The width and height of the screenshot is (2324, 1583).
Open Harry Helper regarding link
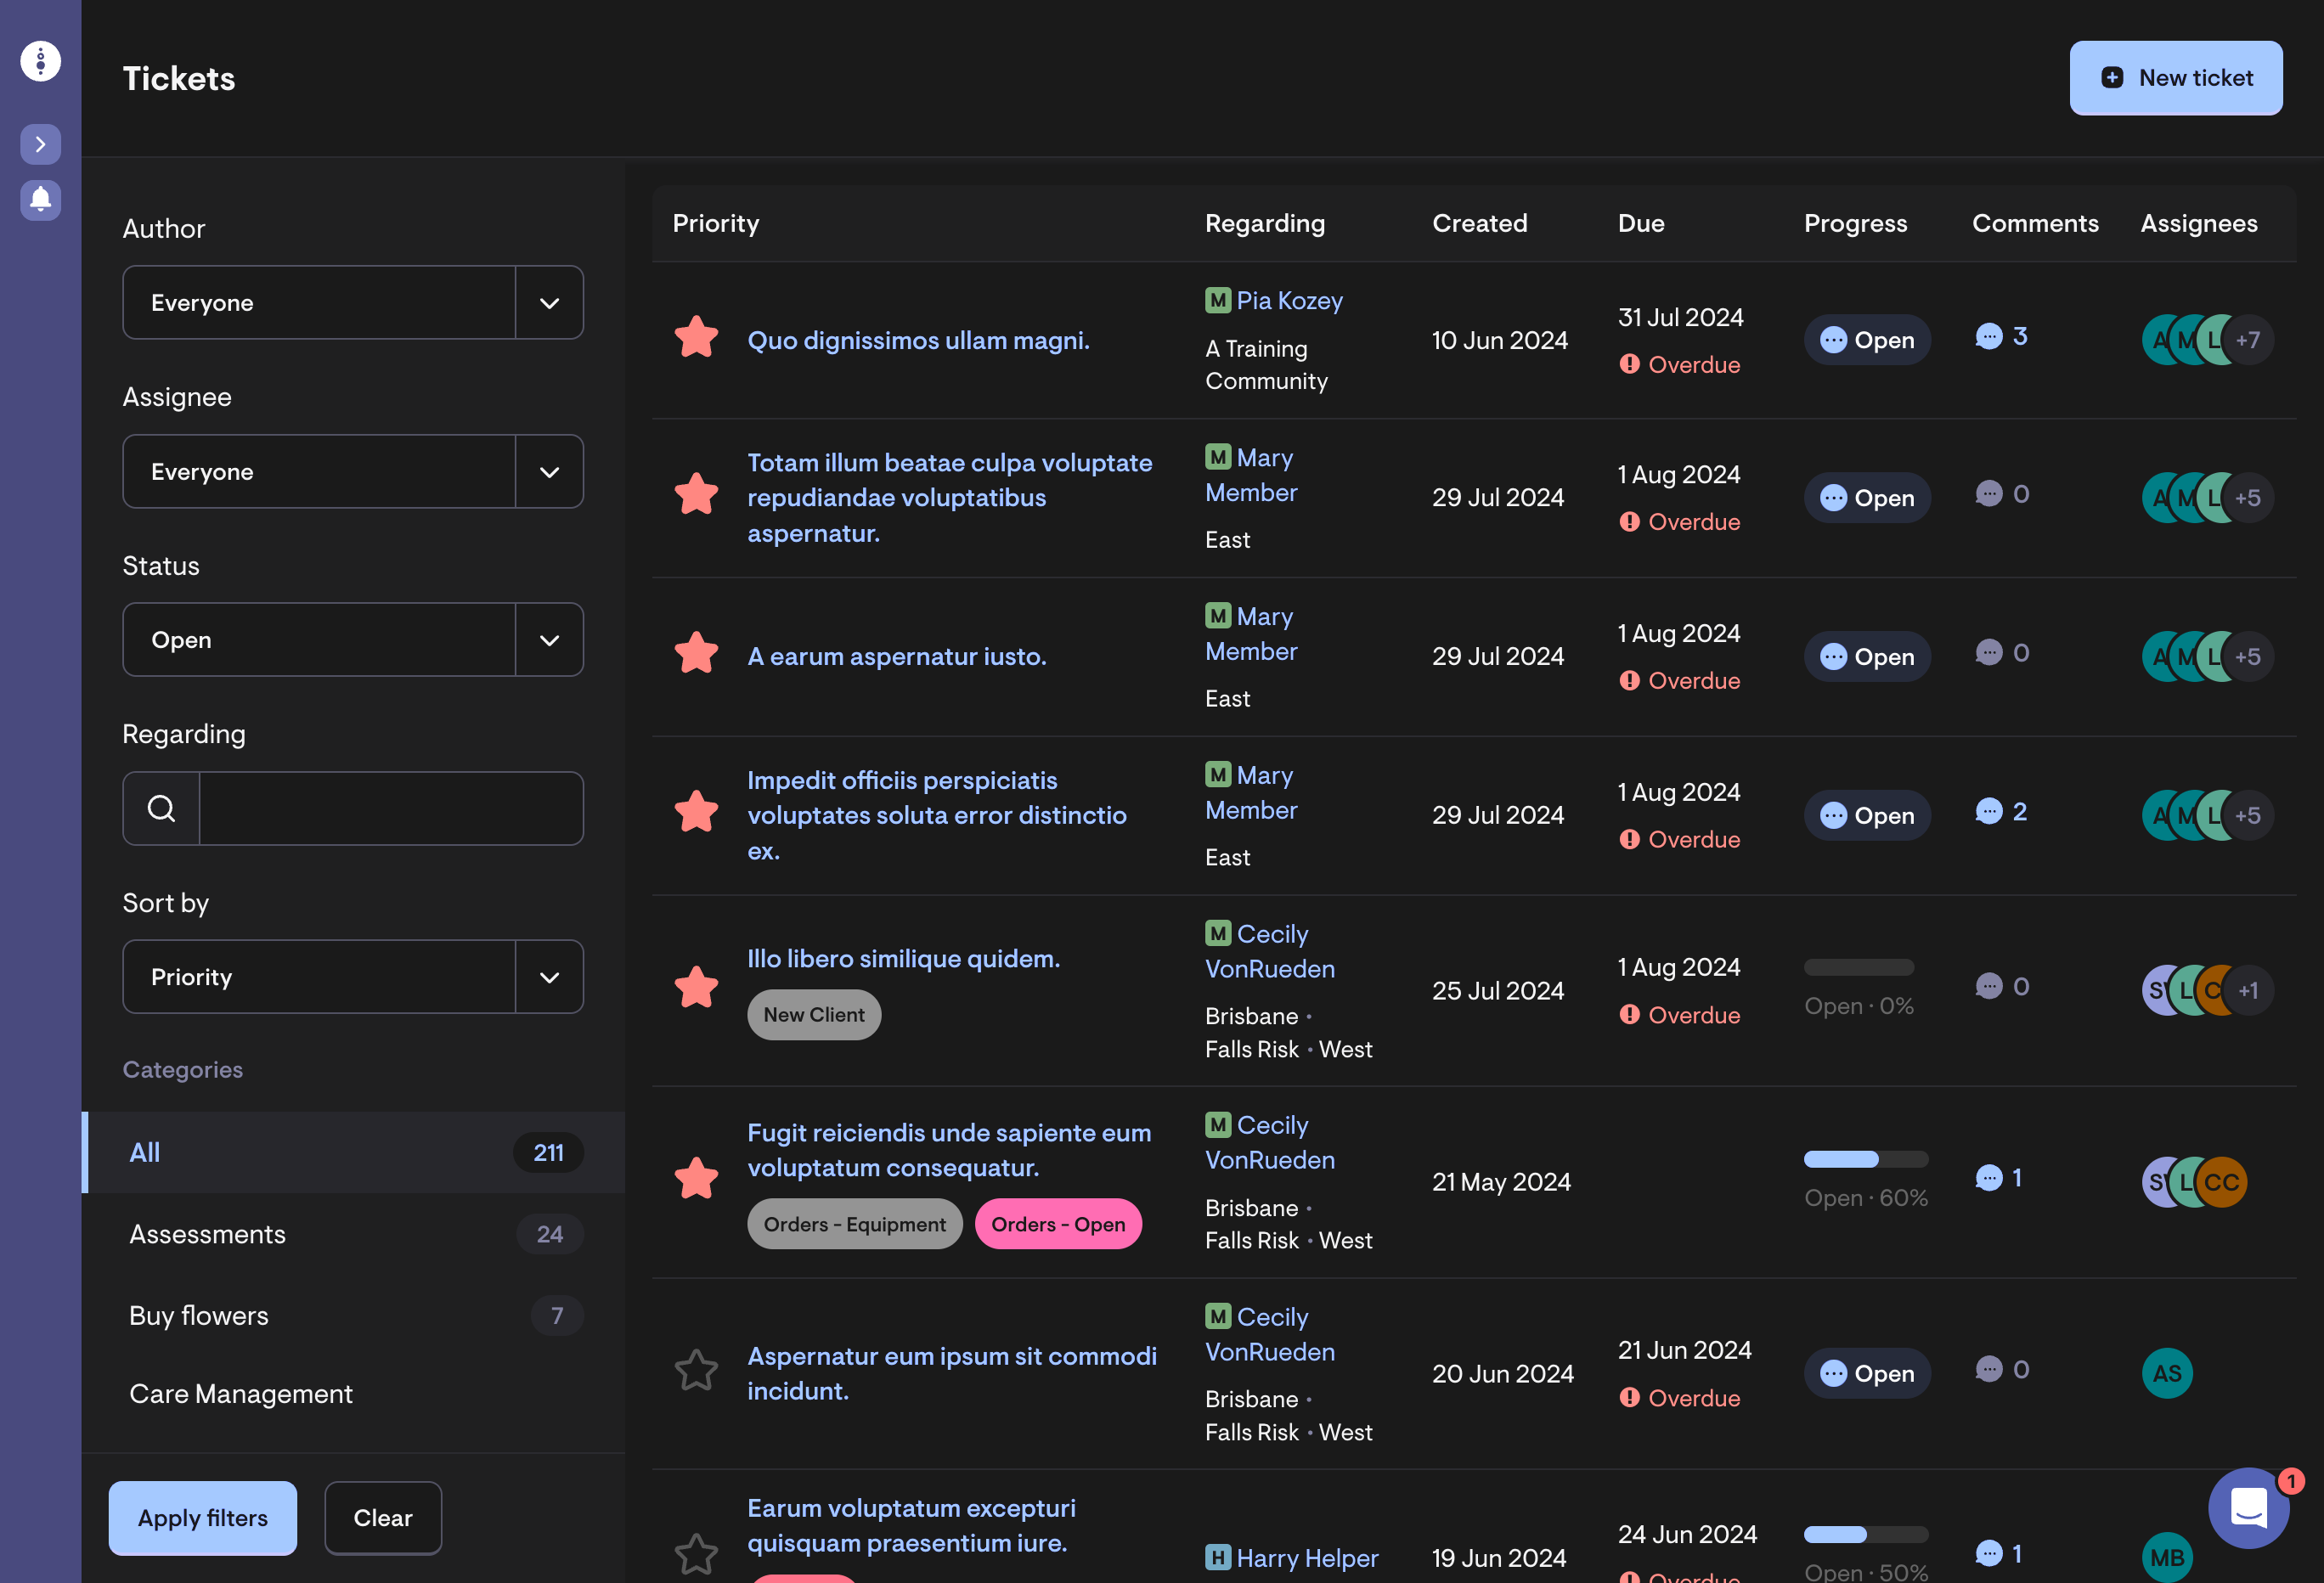pos(1307,1557)
